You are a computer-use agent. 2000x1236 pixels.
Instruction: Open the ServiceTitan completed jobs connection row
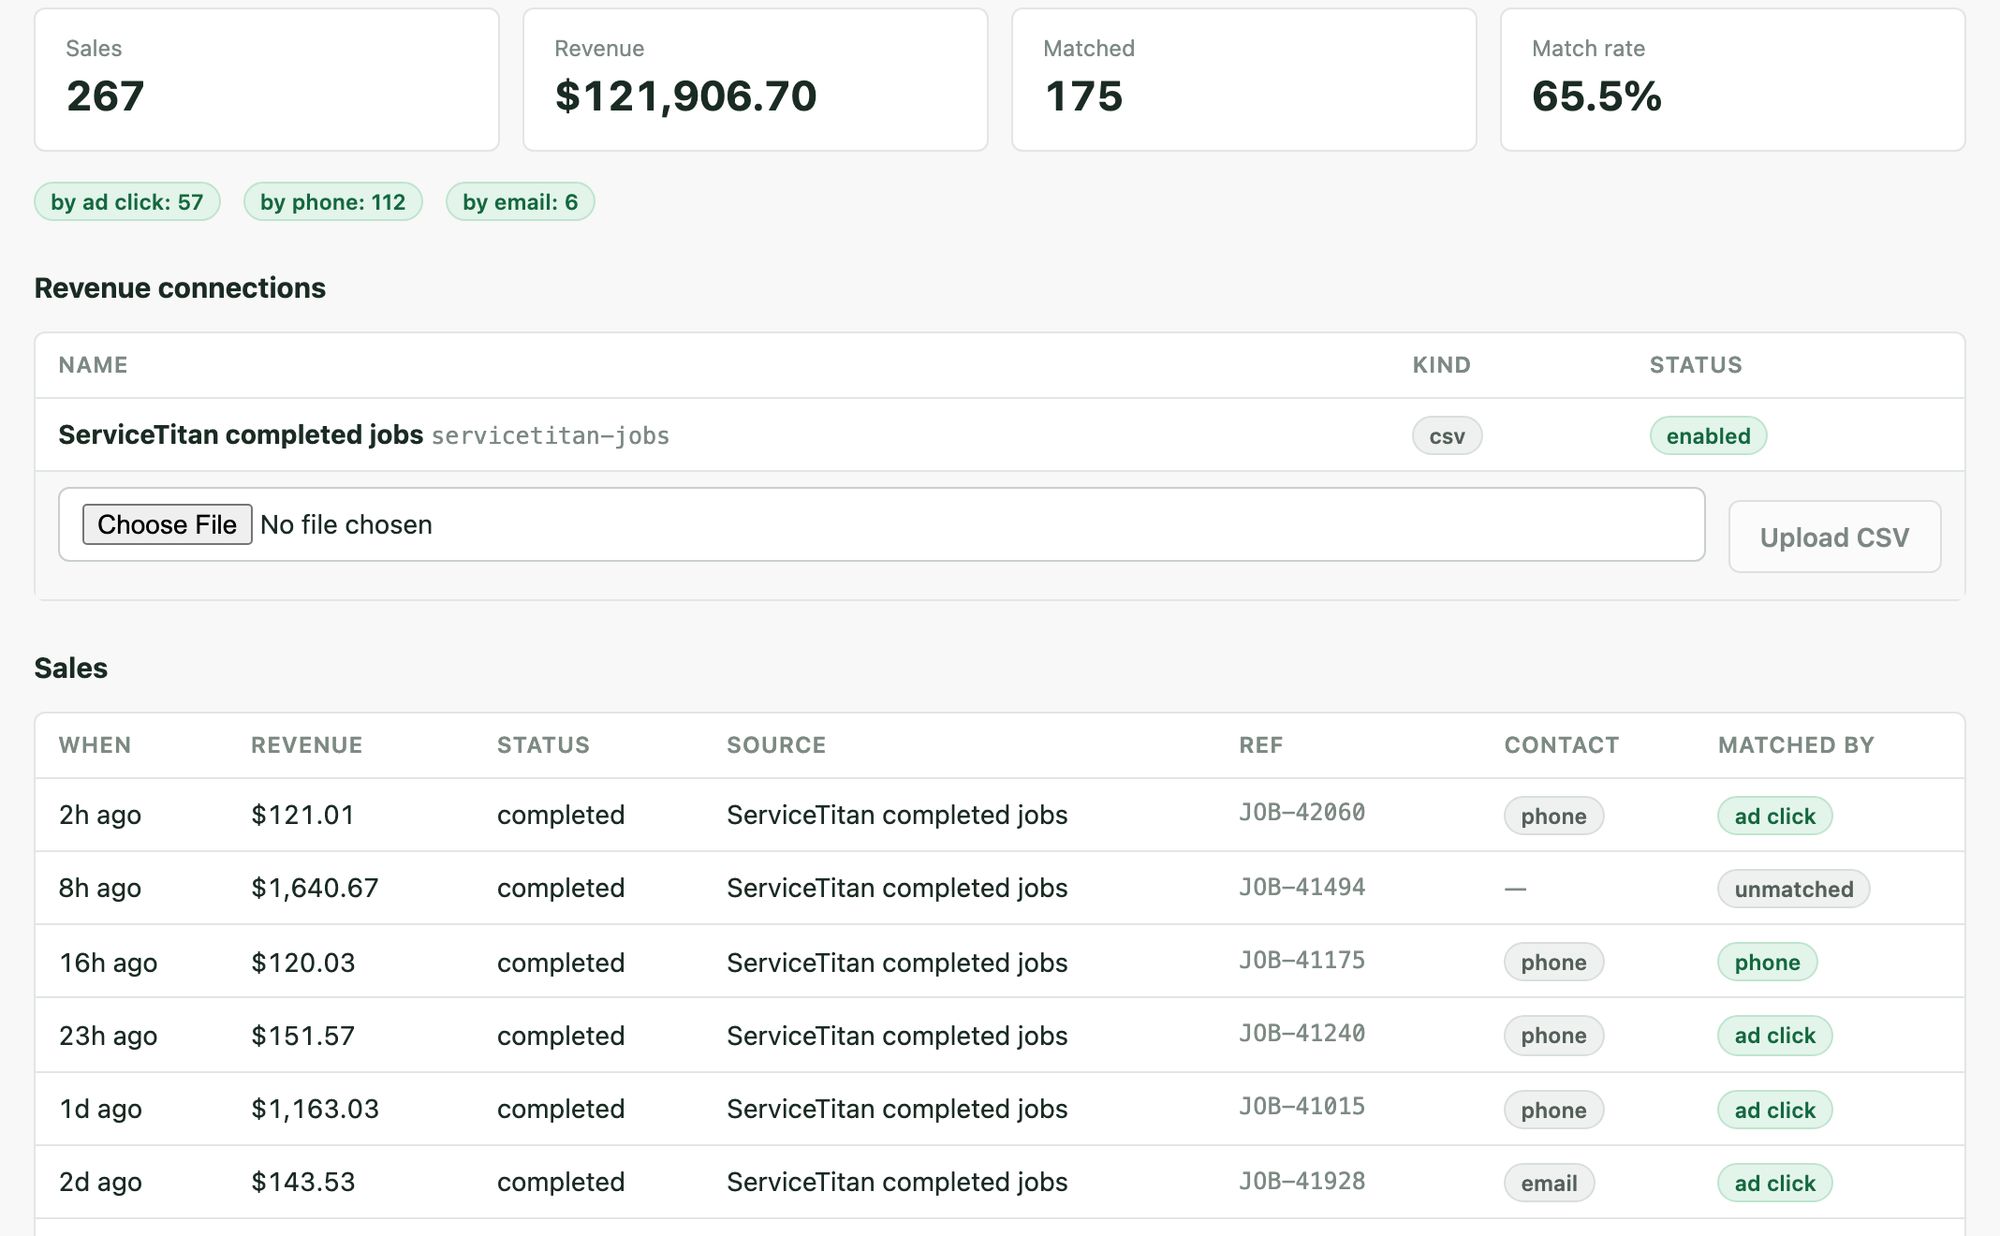pyautogui.click(x=1000, y=435)
